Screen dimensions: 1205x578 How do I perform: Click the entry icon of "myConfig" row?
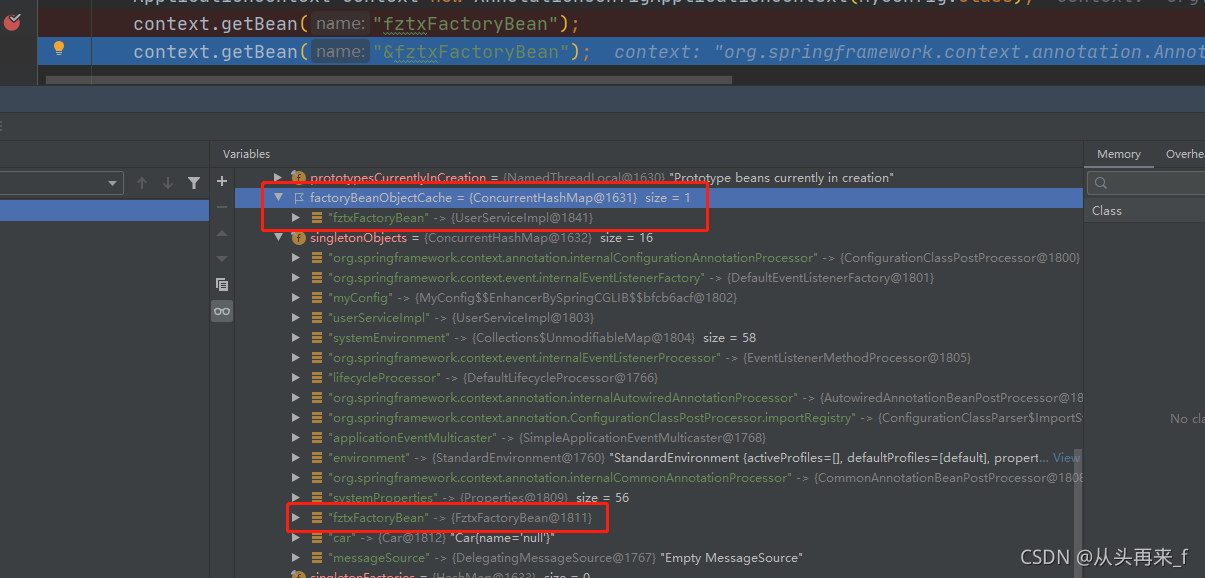tap(317, 298)
